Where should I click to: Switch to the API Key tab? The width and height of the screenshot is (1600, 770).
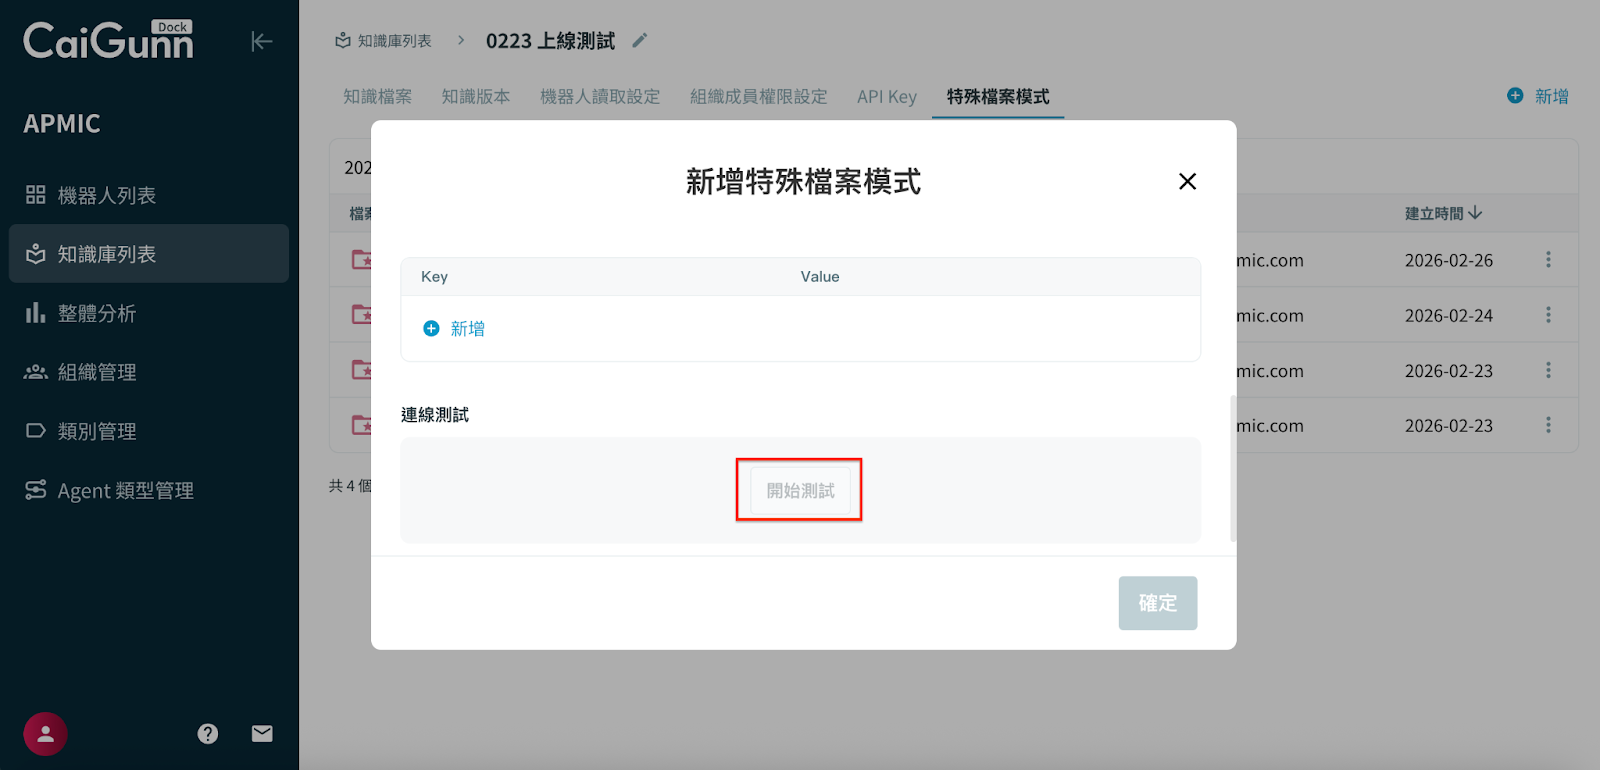[886, 97]
